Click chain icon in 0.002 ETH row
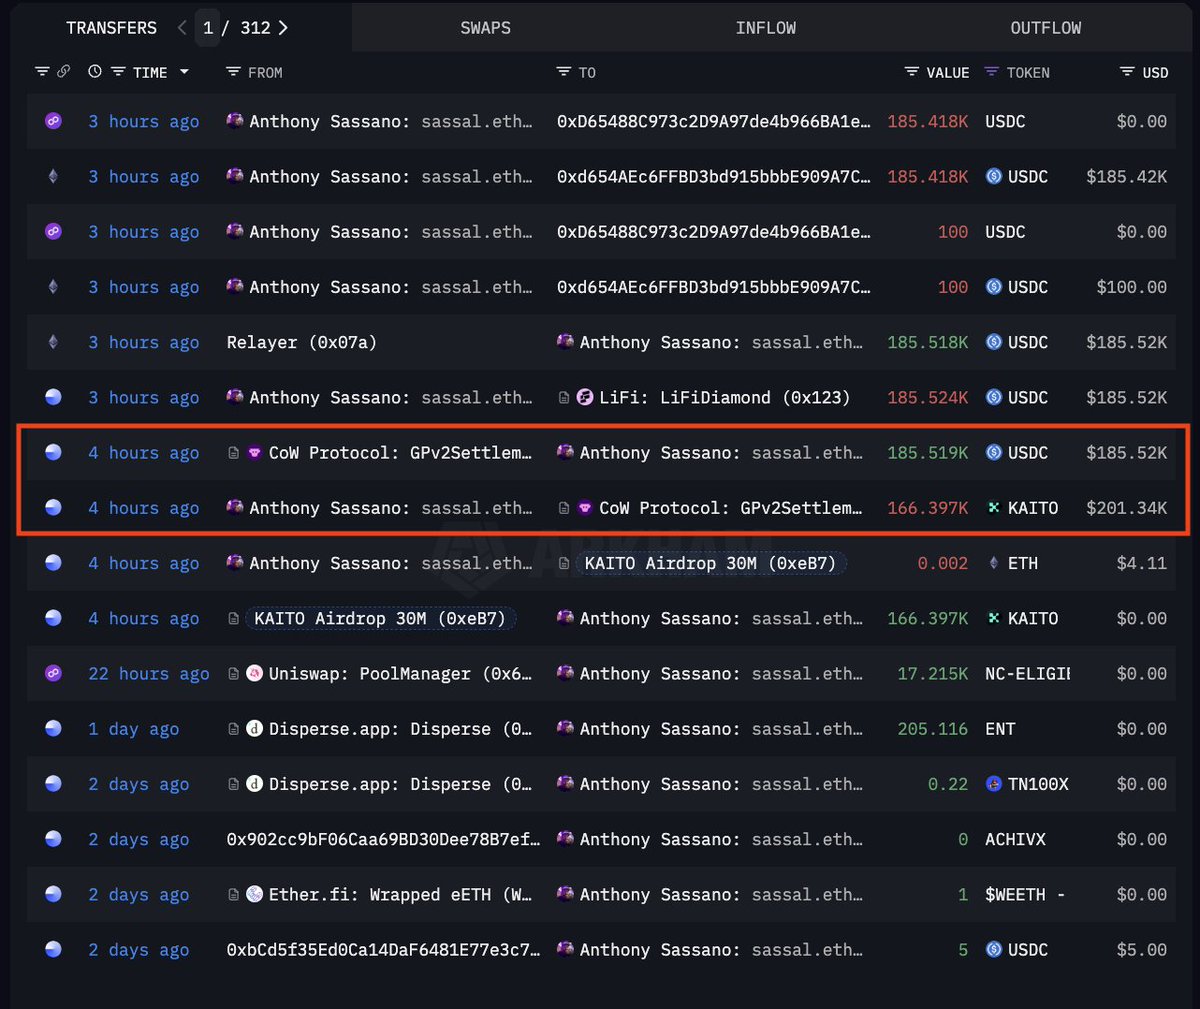This screenshot has width=1200, height=1009. (53, 563)
